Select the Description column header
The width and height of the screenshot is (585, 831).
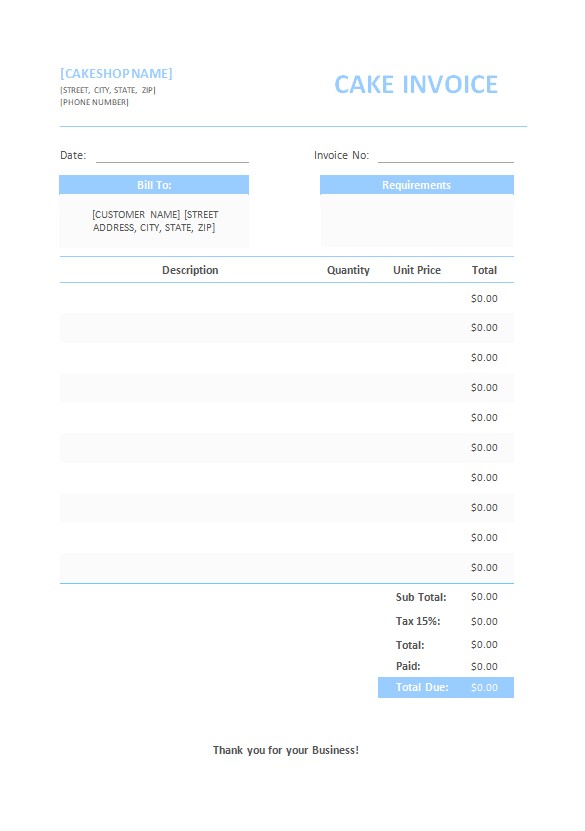pyautogui.click(x=190, y=270)
